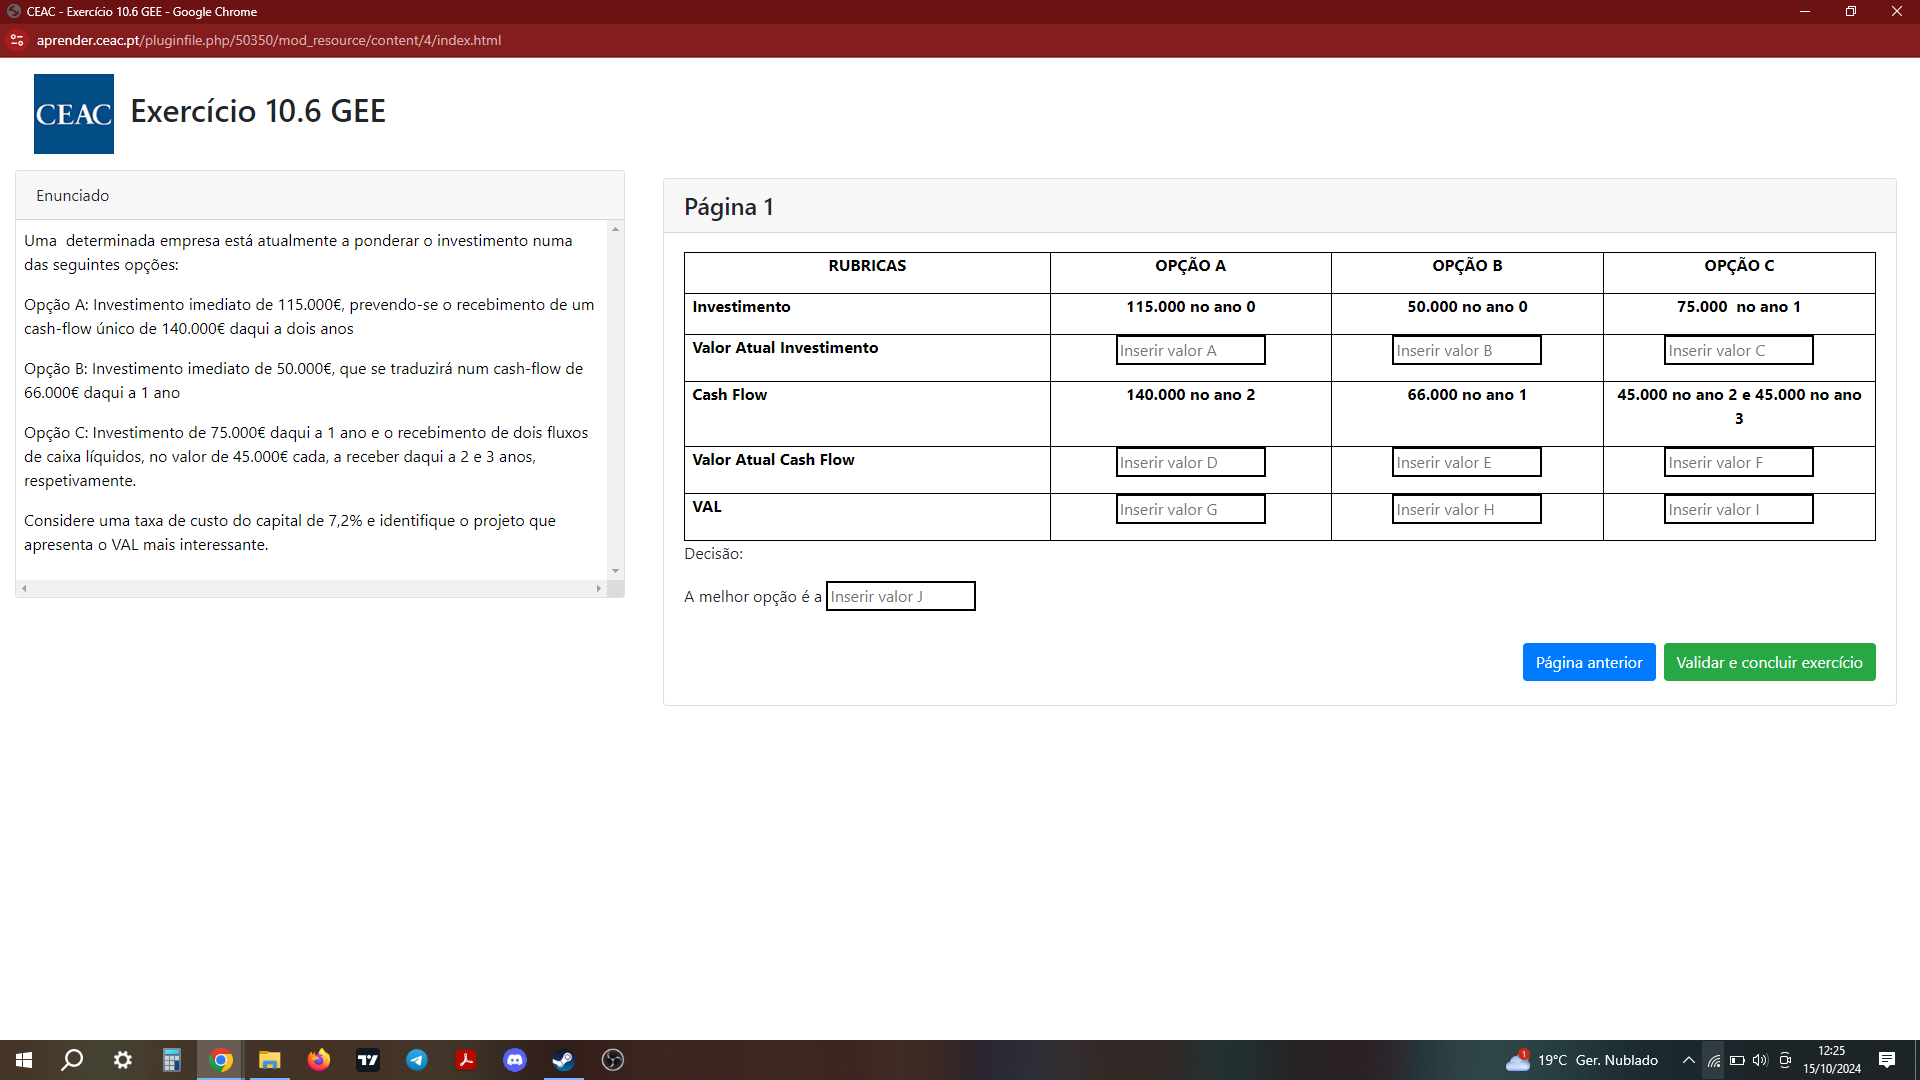Click 'Inserir valor A' input field
1920x1080 pixels.
(x=1190, y=350)
